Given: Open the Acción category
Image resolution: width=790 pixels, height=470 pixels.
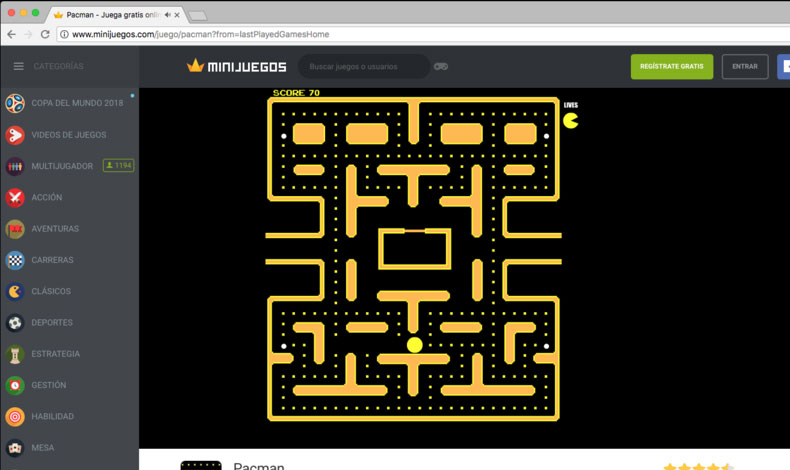Looking at the screenshot, I should coord(47,197).
